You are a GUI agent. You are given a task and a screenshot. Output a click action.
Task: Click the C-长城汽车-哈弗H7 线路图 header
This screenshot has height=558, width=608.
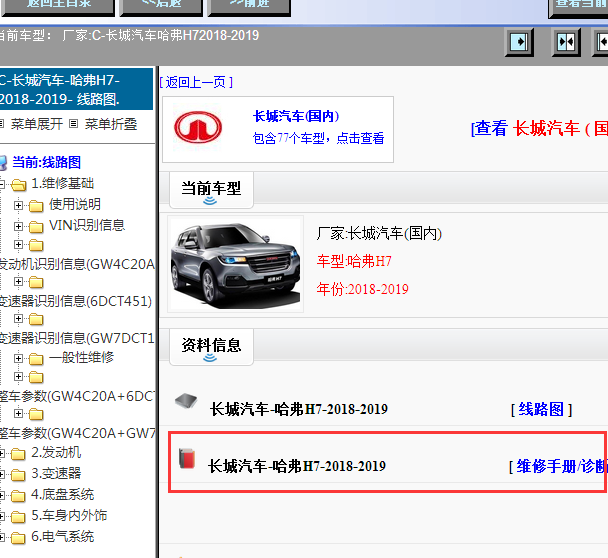tap(76, 89)
